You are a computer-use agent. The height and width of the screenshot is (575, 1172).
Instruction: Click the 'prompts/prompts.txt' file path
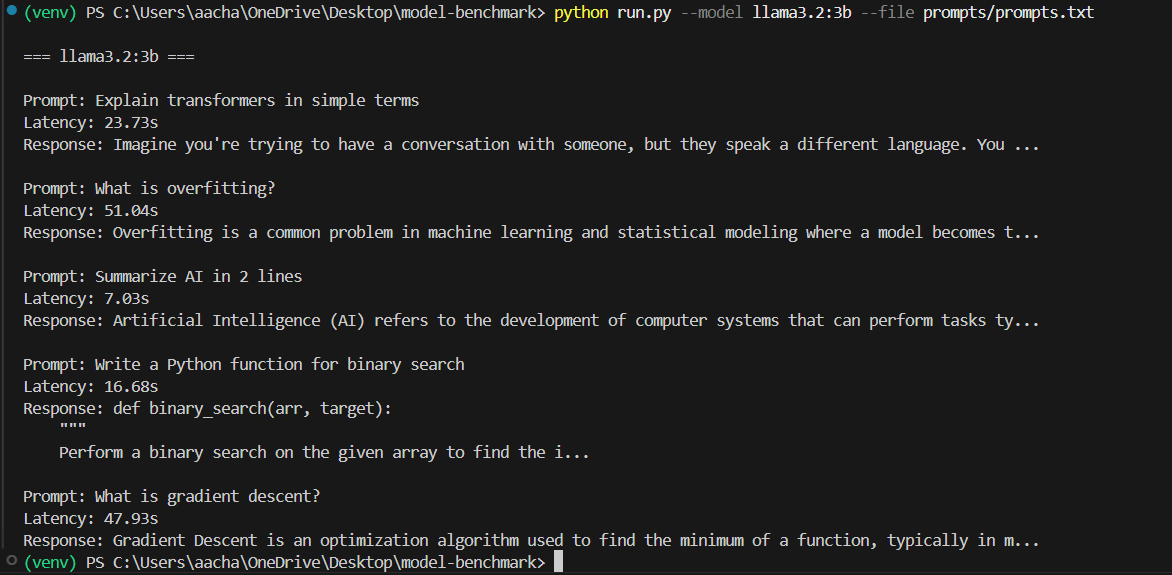1008,13
